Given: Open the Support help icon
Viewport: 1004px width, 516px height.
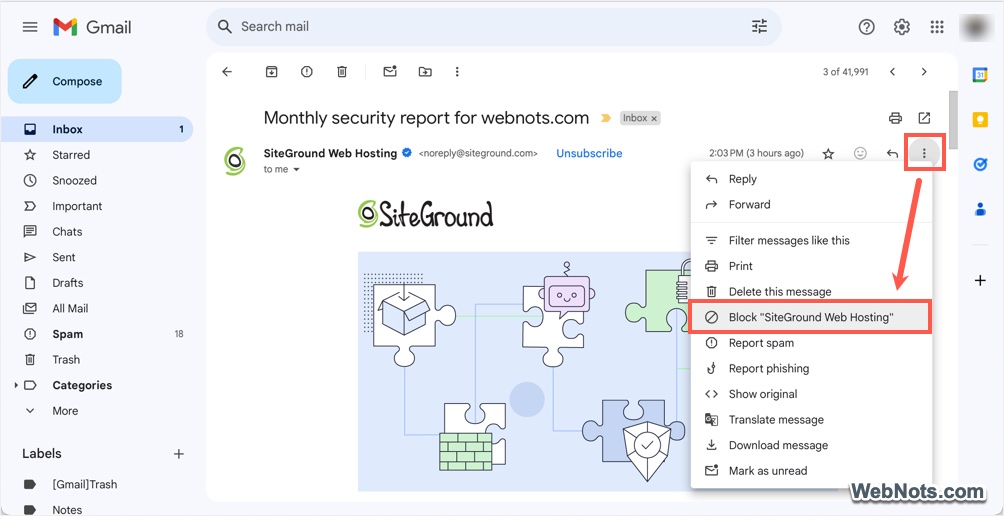Looking at the screenshot, I should tap(866, 27).
